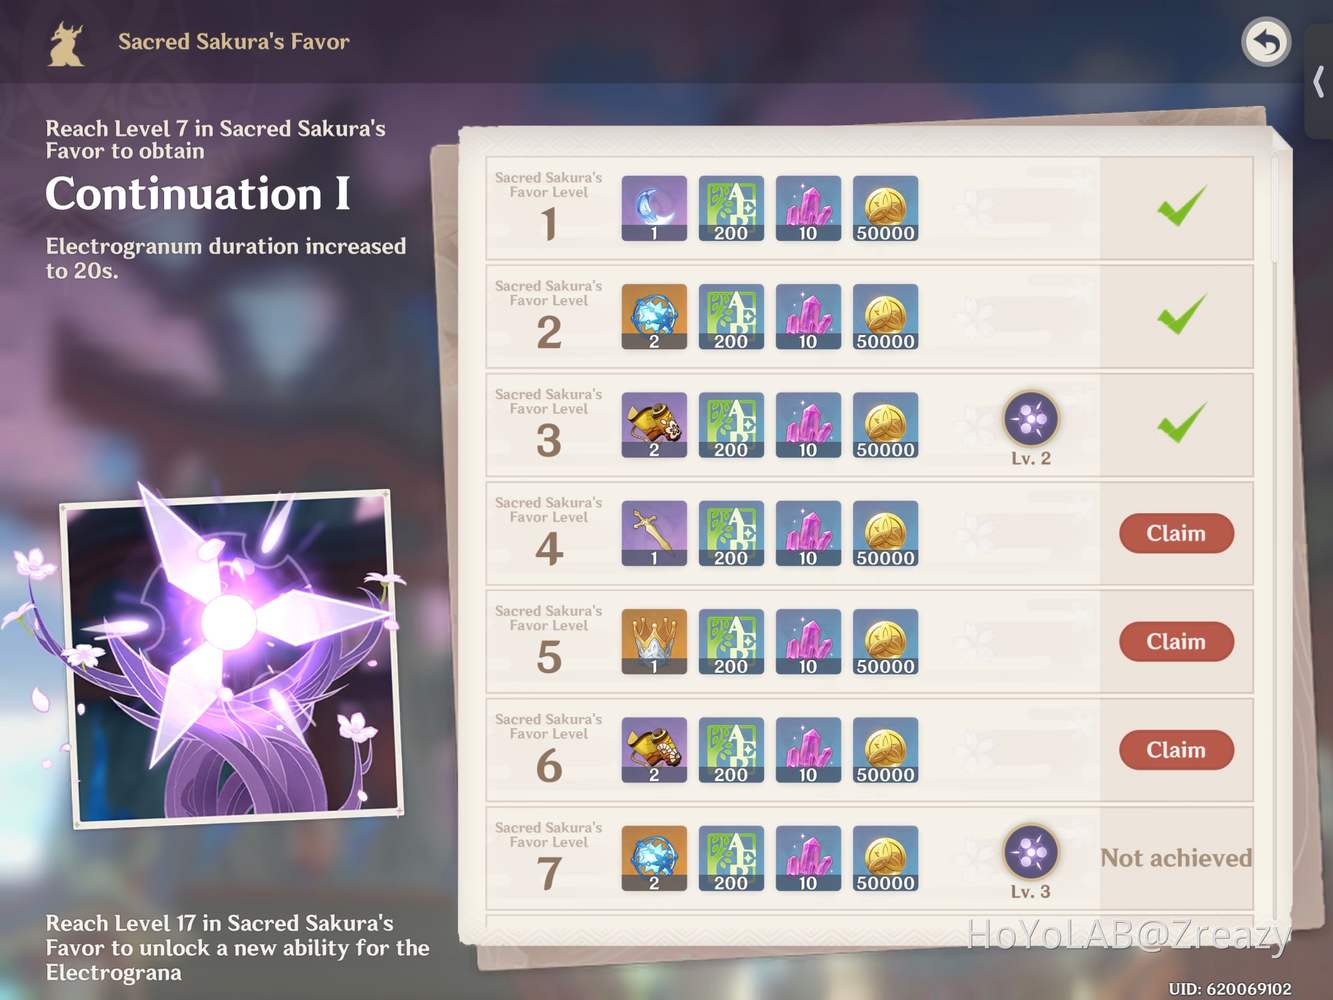Select the Lv. 2 Electrogranum upgrade icon
This screenshot has height=1000, width=1333.
click(x=1031, y=418)
